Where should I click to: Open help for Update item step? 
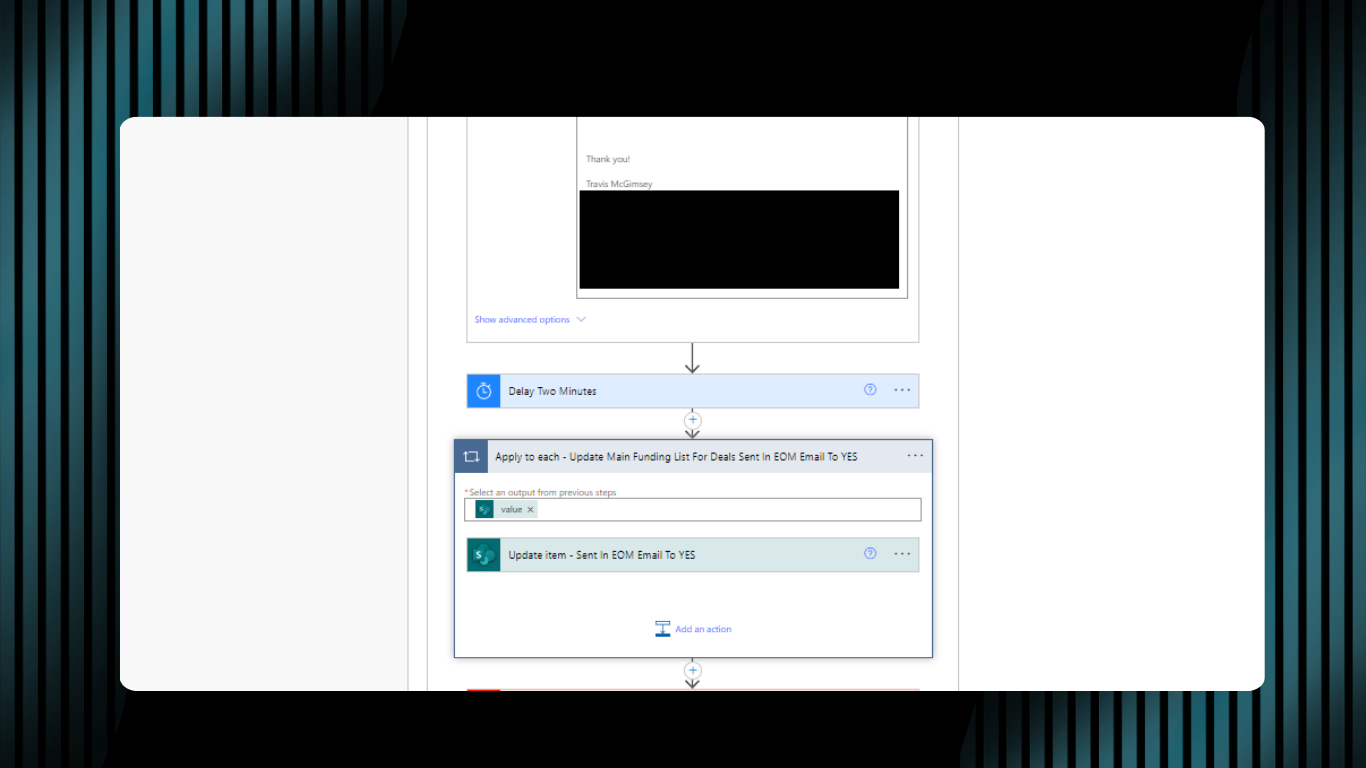pos(870,553)
